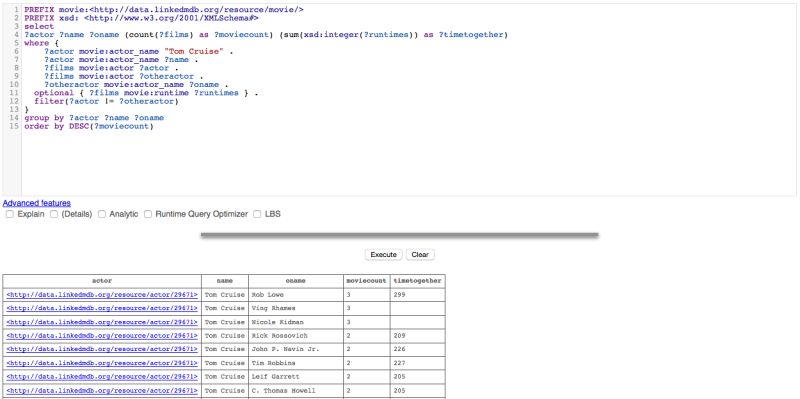Open actor link in Tim Robbins row
This screenshot has height=399, width=800.
(x=102, y=363)
